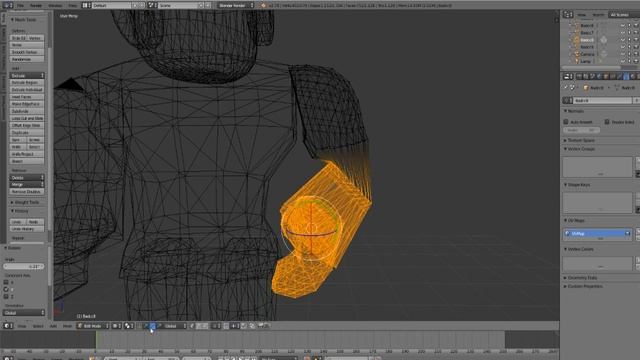640x360 pixels.
Task: Toggle X constraint axis checkbox
Action: 6,282
